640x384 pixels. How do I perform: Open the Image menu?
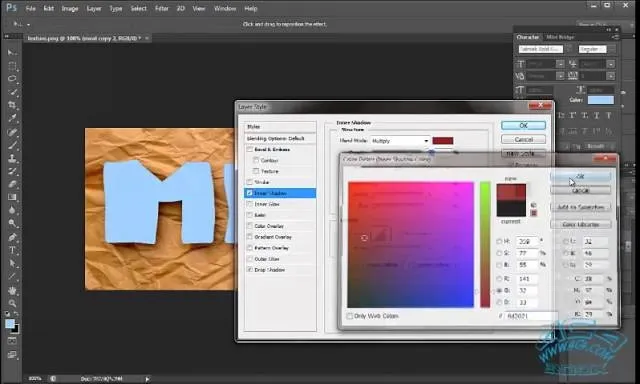pyautogui.click(x=70, y=8)
